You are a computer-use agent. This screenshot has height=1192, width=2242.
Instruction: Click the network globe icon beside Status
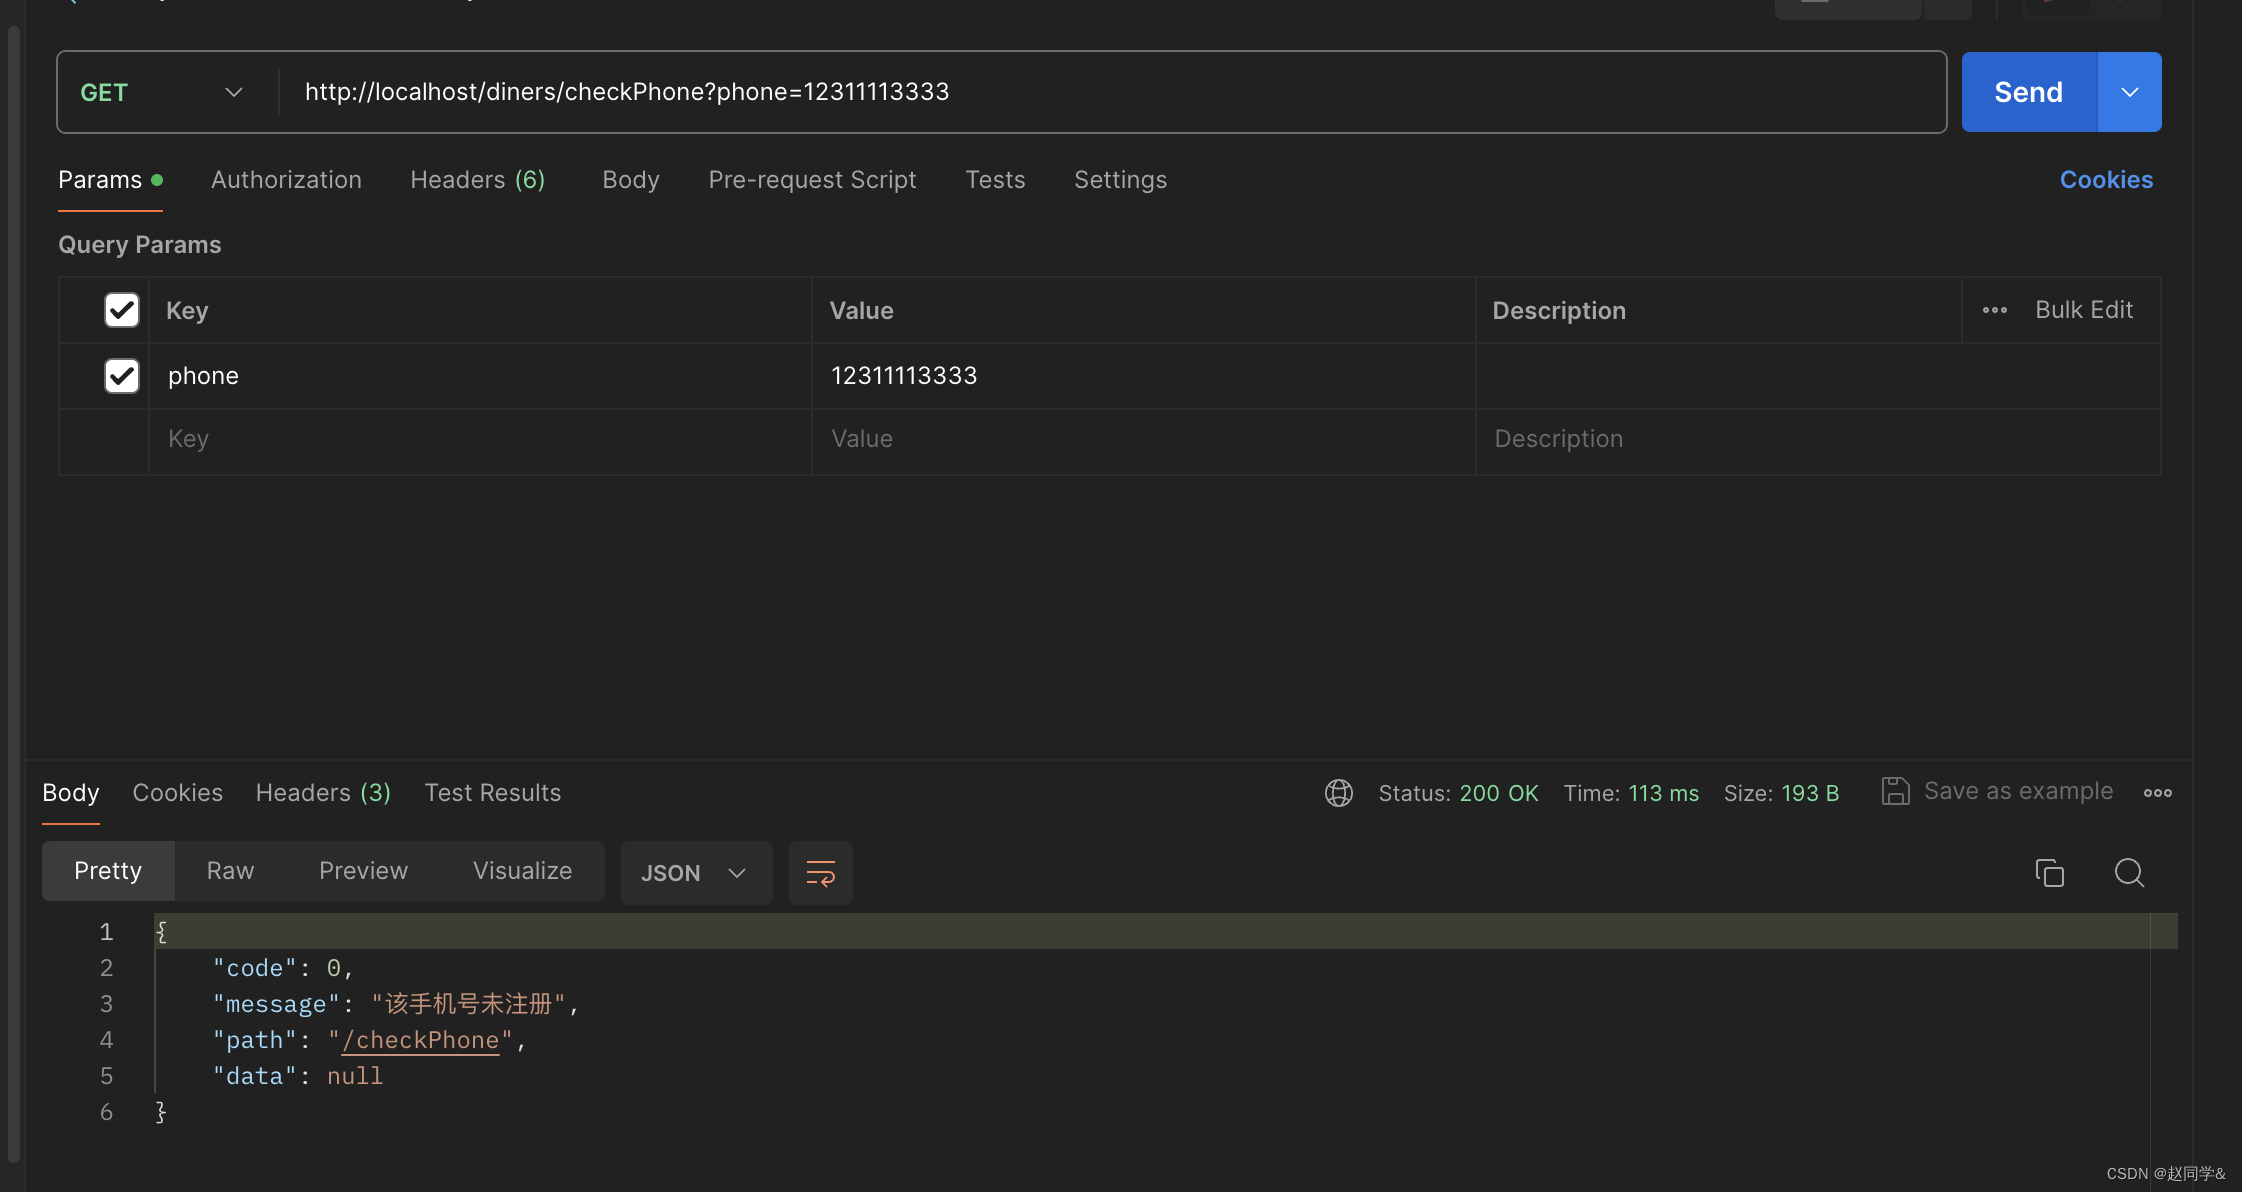tap(1339, 793)
